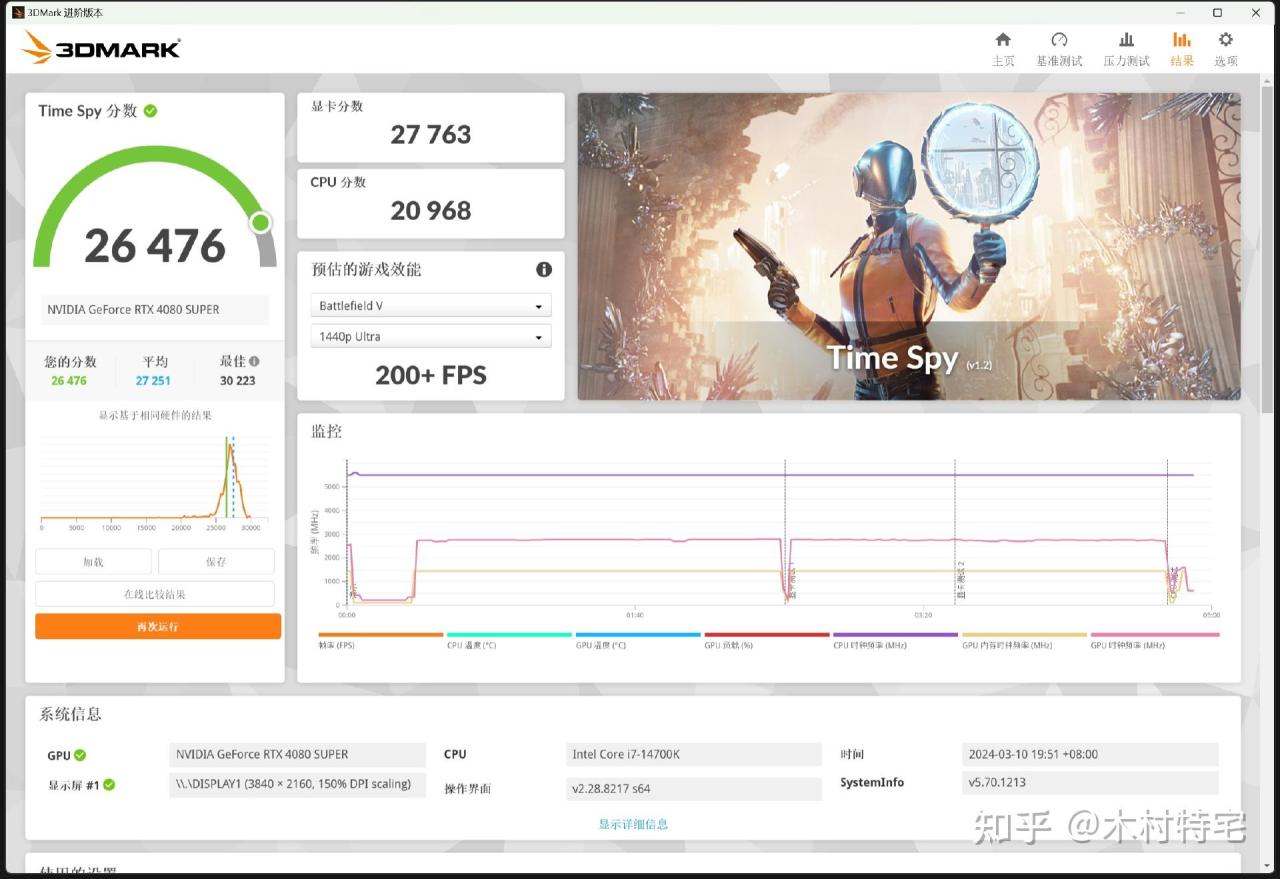Click the orange 再次运行 run again button
Screen dimensions: 1280x879
[x=158, y=626]
